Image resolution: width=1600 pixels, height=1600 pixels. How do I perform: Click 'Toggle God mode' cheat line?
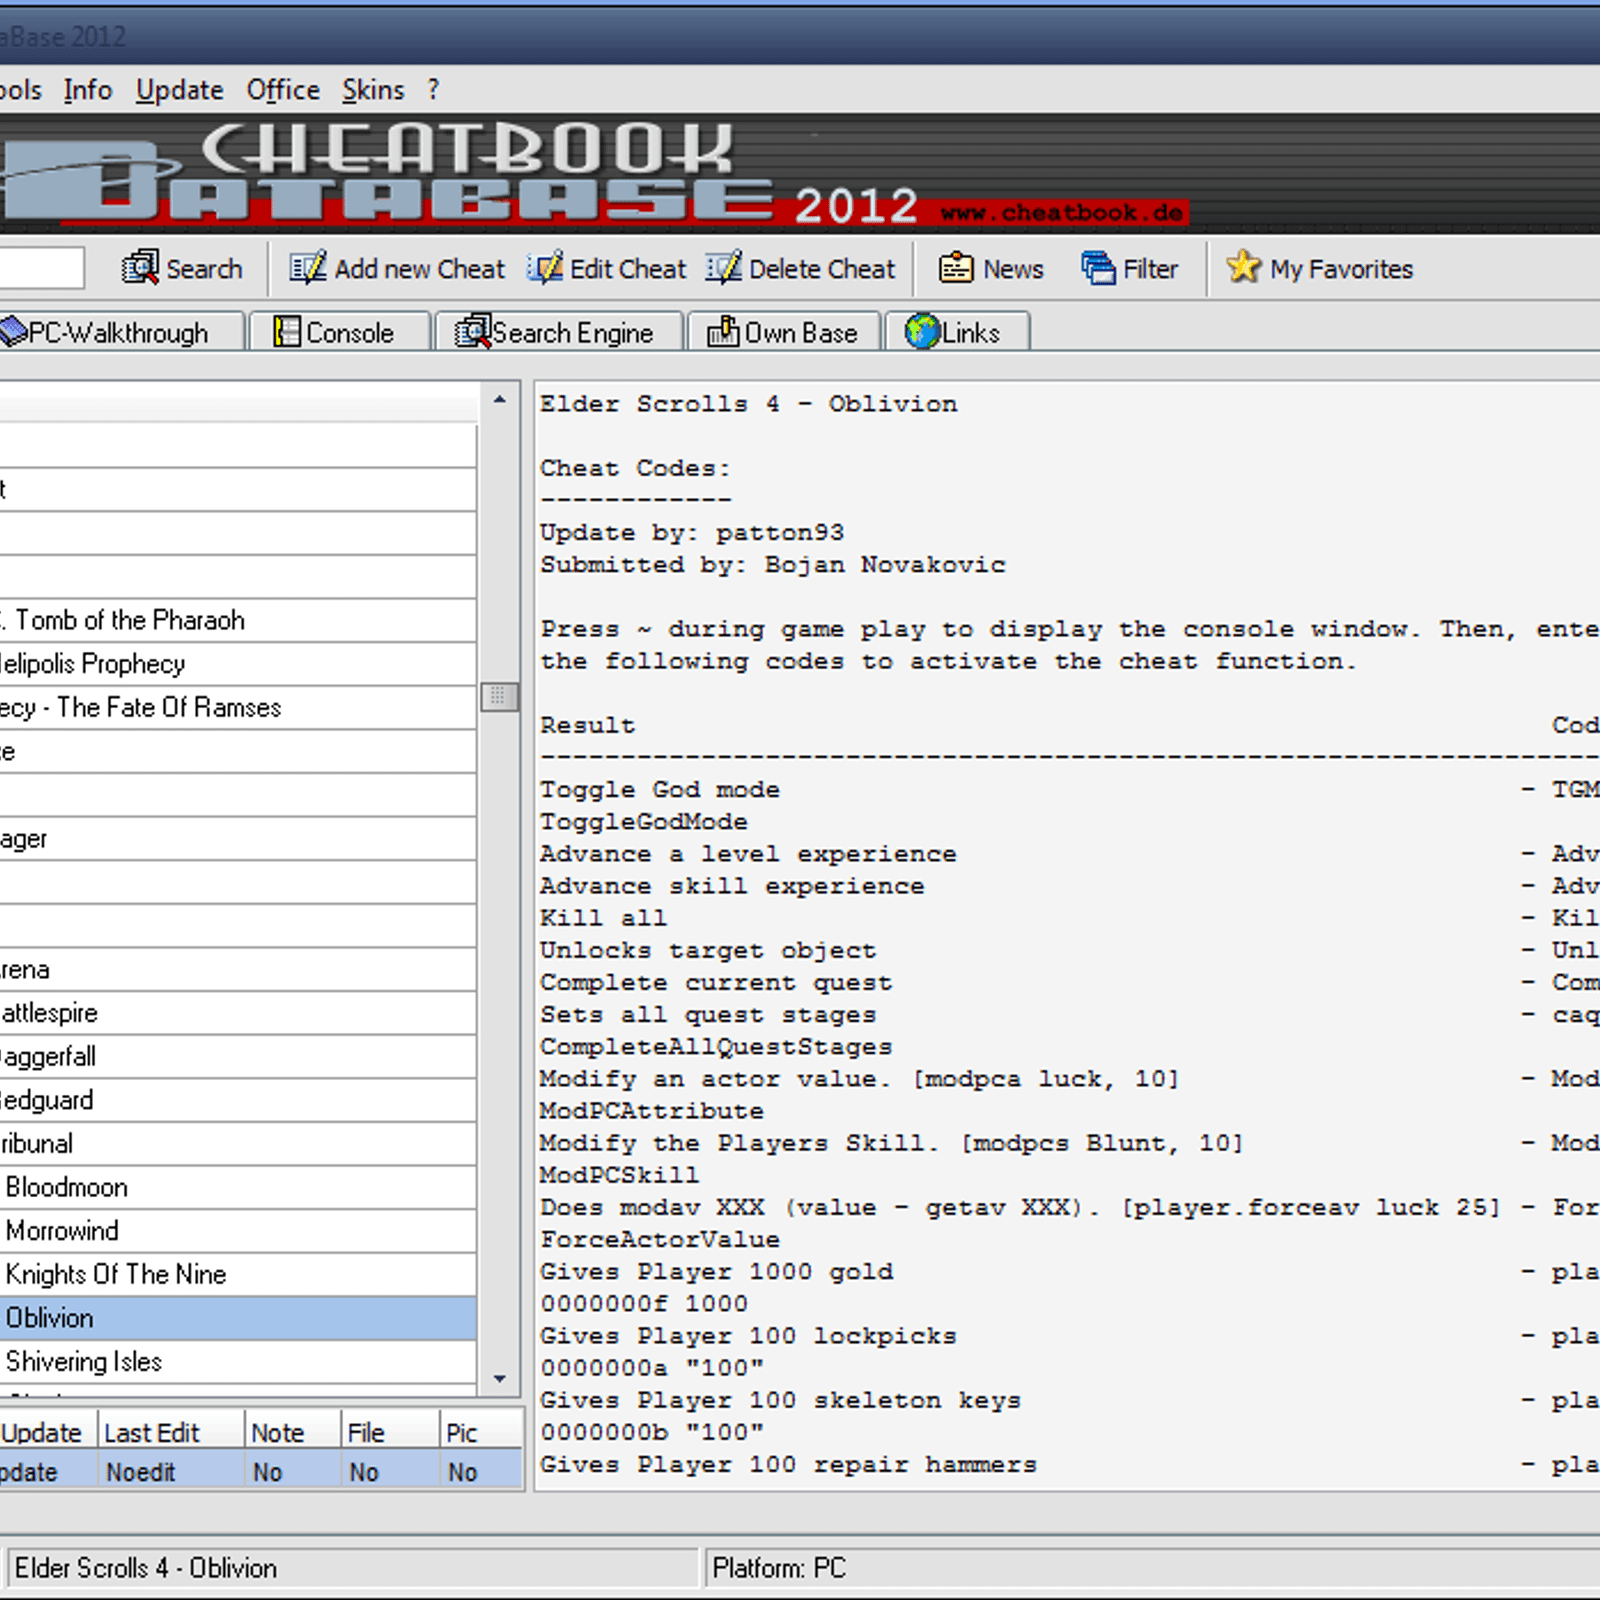[x=660, y=790]
